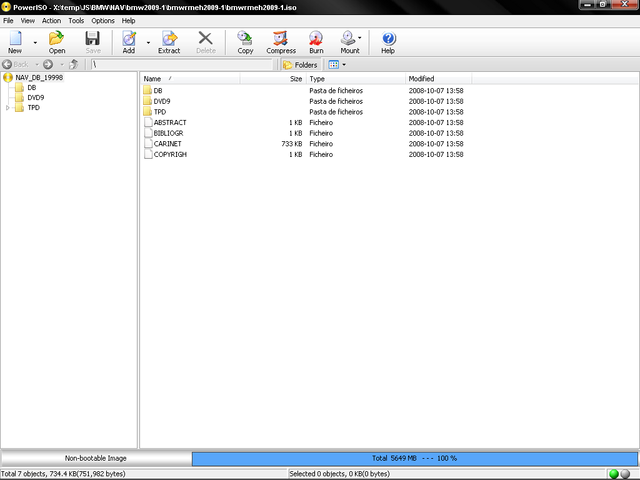Sort by the Type column header

(356, 79)
